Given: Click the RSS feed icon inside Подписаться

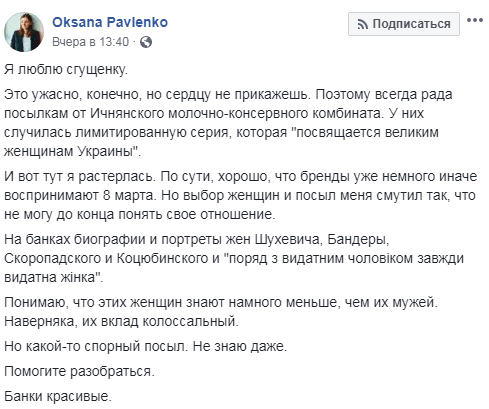Looking at the screenshot, I should 362,24.
